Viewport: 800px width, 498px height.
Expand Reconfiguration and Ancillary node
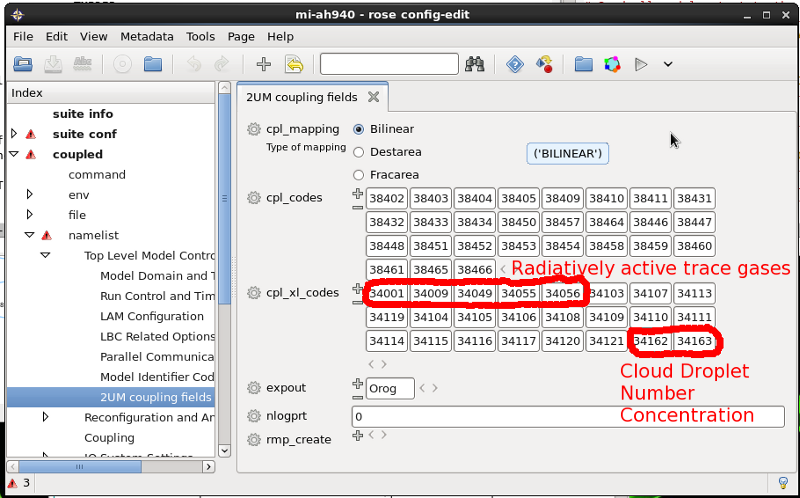(45, 417)
